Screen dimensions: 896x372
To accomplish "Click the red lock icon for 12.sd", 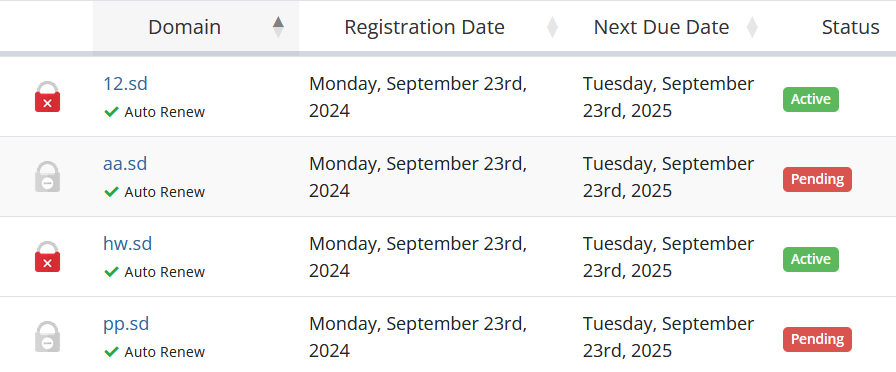I will [x=47, y=97].
